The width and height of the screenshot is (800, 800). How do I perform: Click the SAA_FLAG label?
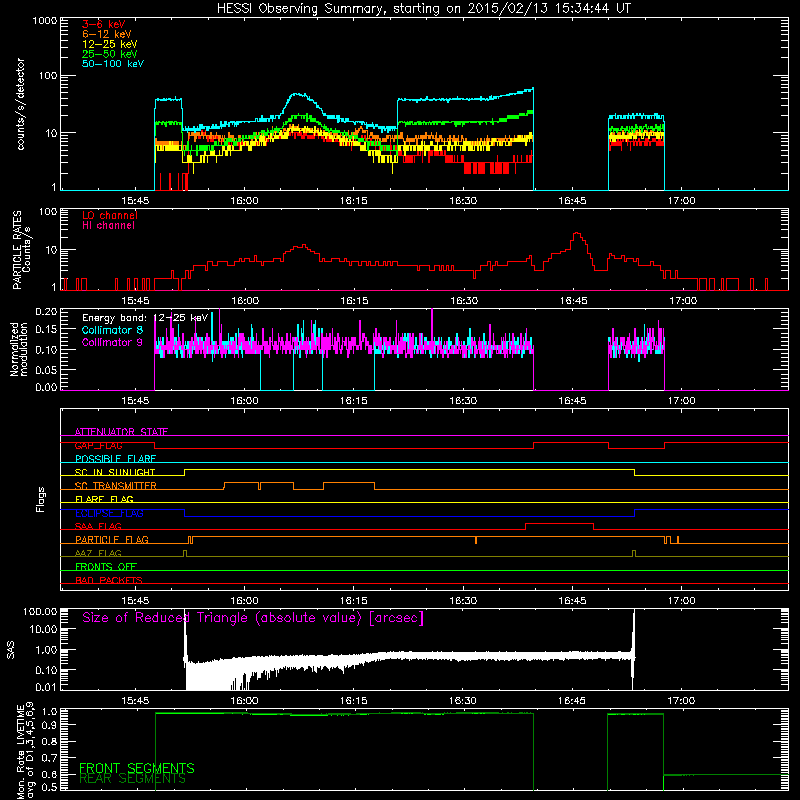[x=98, y=526]
